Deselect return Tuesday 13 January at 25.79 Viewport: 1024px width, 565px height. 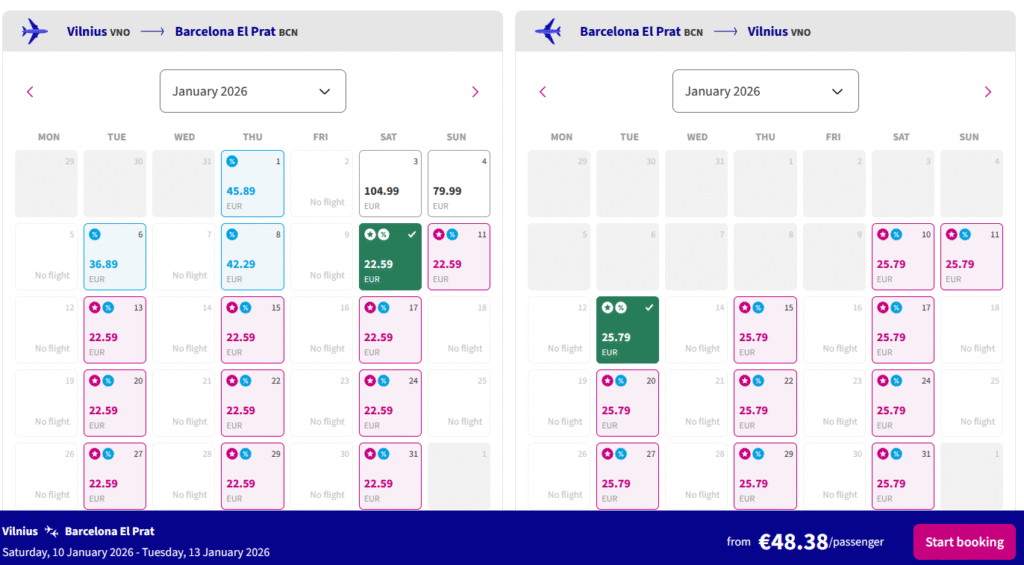tap(627, 330)
